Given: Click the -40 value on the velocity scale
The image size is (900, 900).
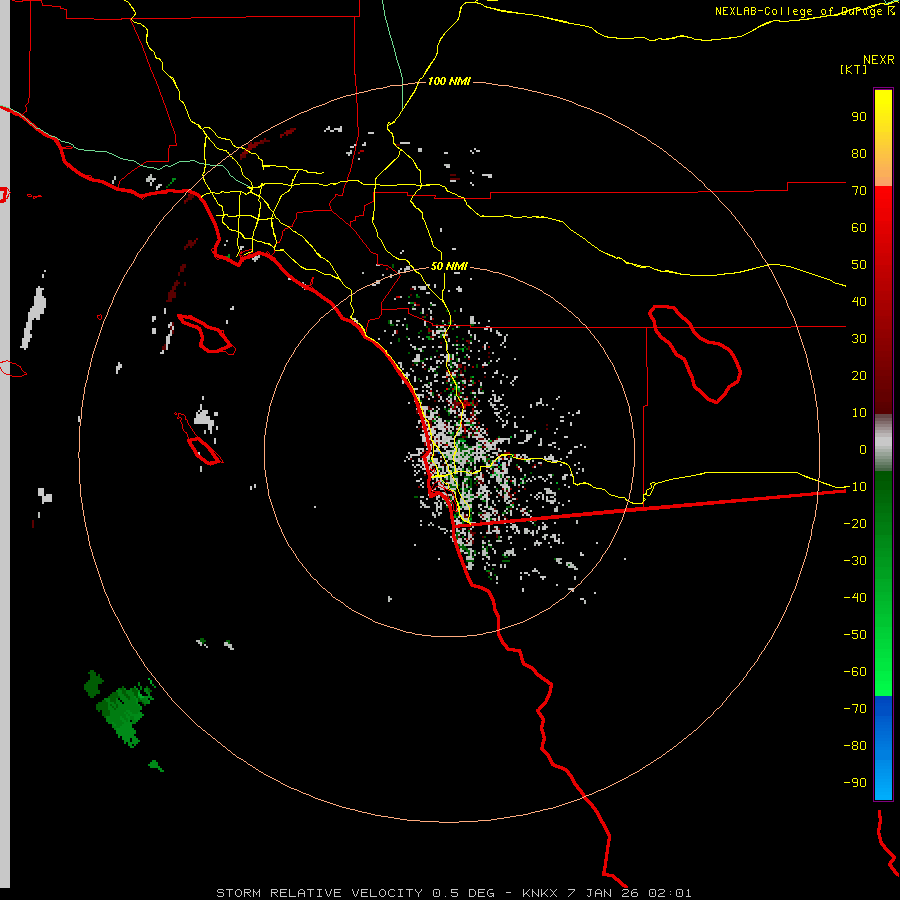Looking at the screenshot, I should [855, 598].
